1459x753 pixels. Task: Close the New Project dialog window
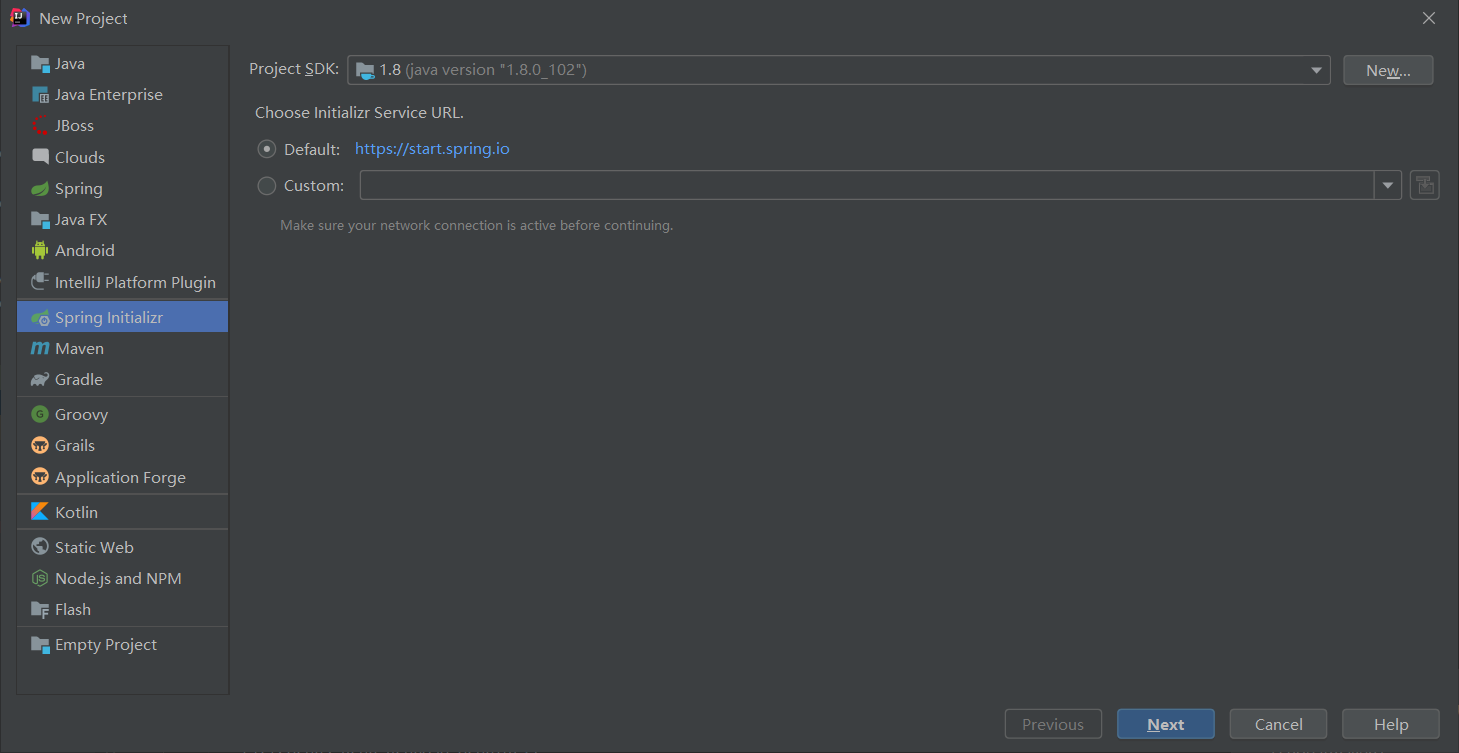click(x=1429, y=18)
